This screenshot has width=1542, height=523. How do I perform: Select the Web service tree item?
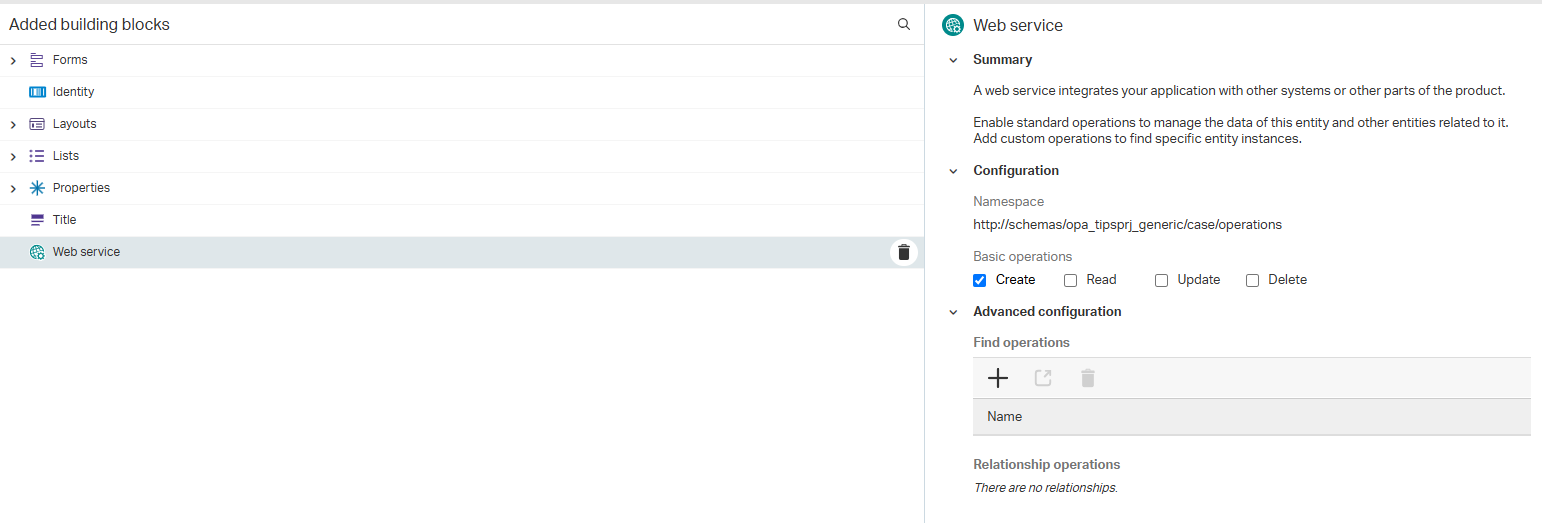86,252
